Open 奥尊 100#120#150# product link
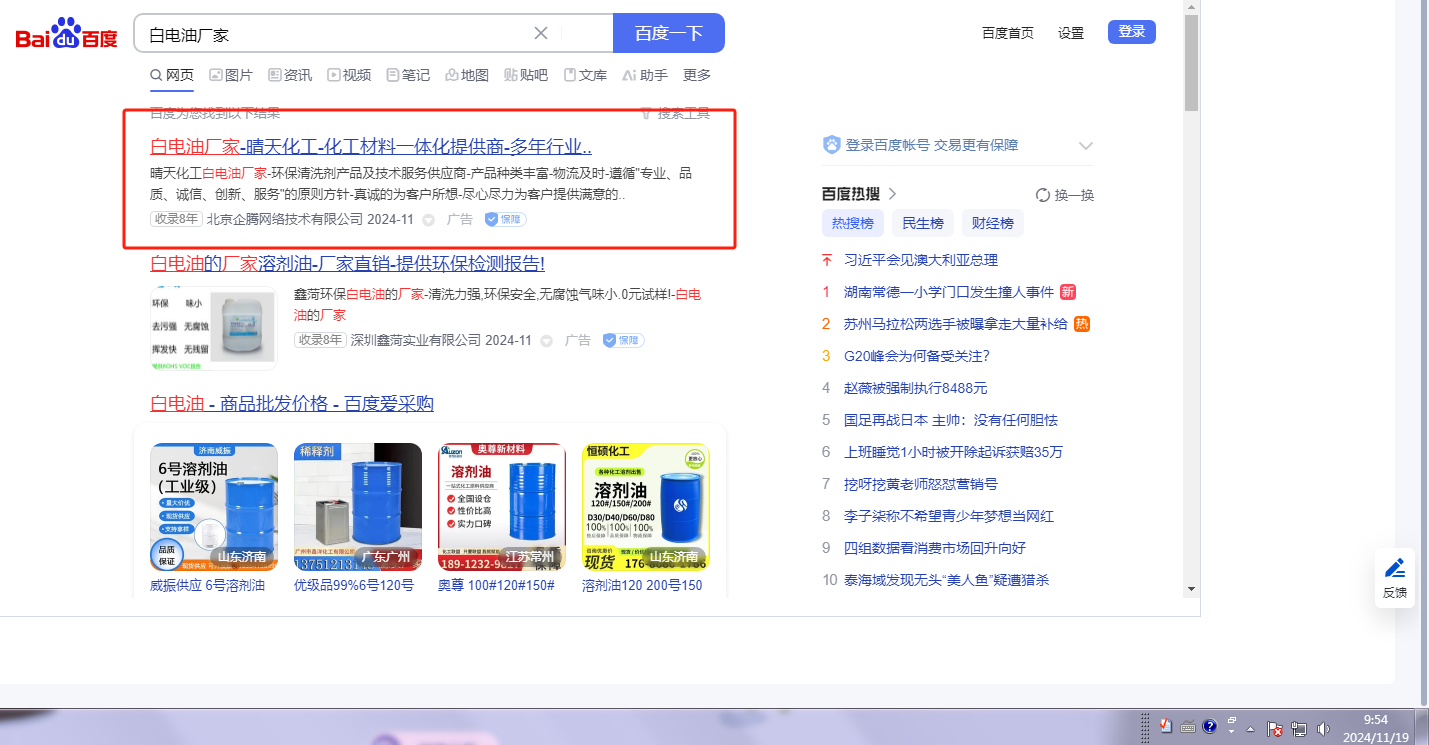Screen dimensions: 1429x745 (496, 585)
